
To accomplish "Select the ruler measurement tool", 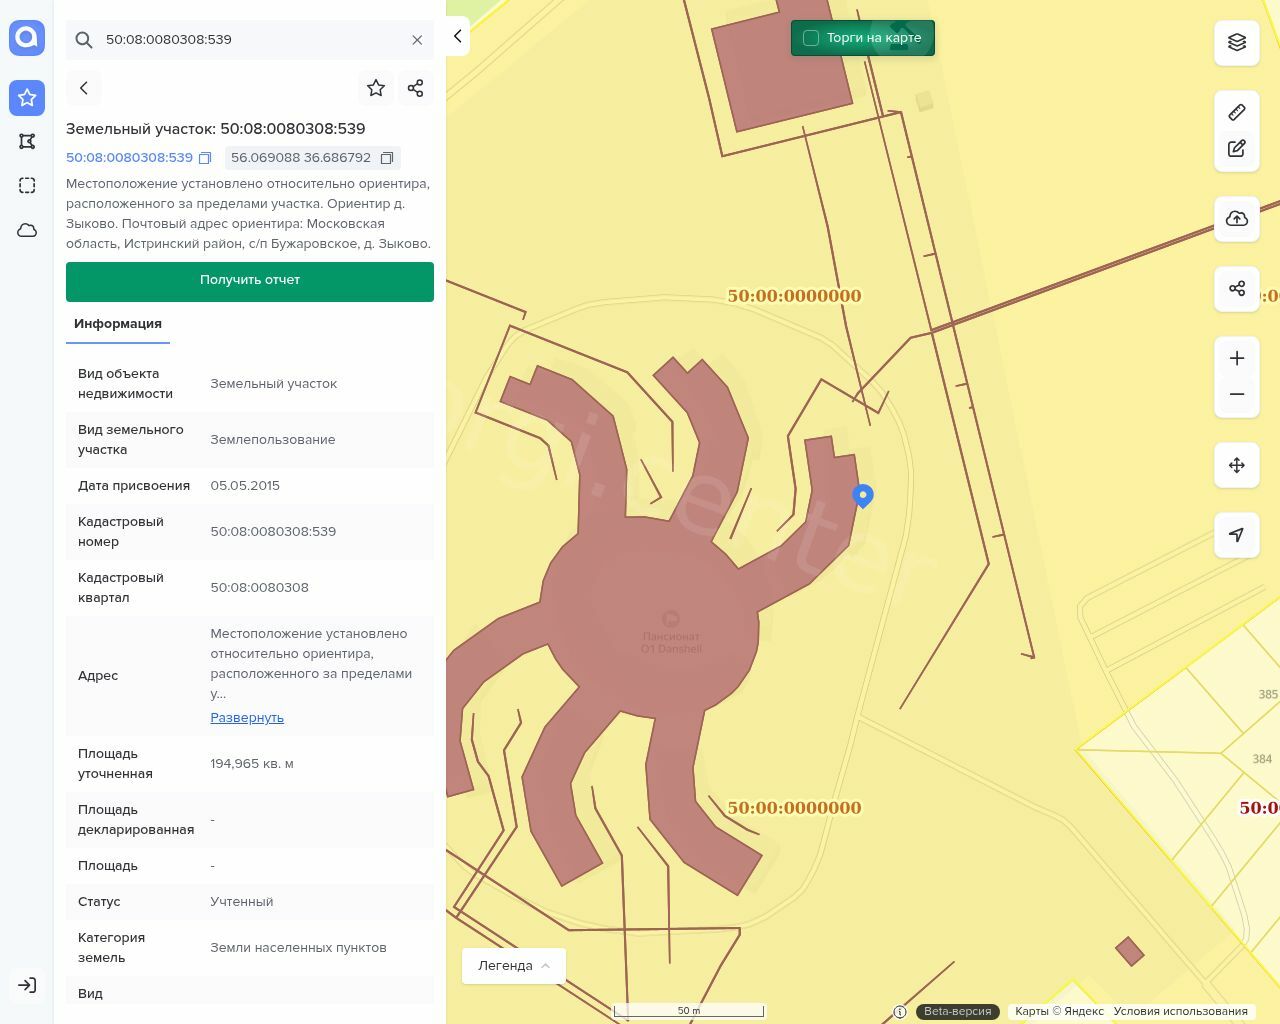I will tap(1237, 112).
